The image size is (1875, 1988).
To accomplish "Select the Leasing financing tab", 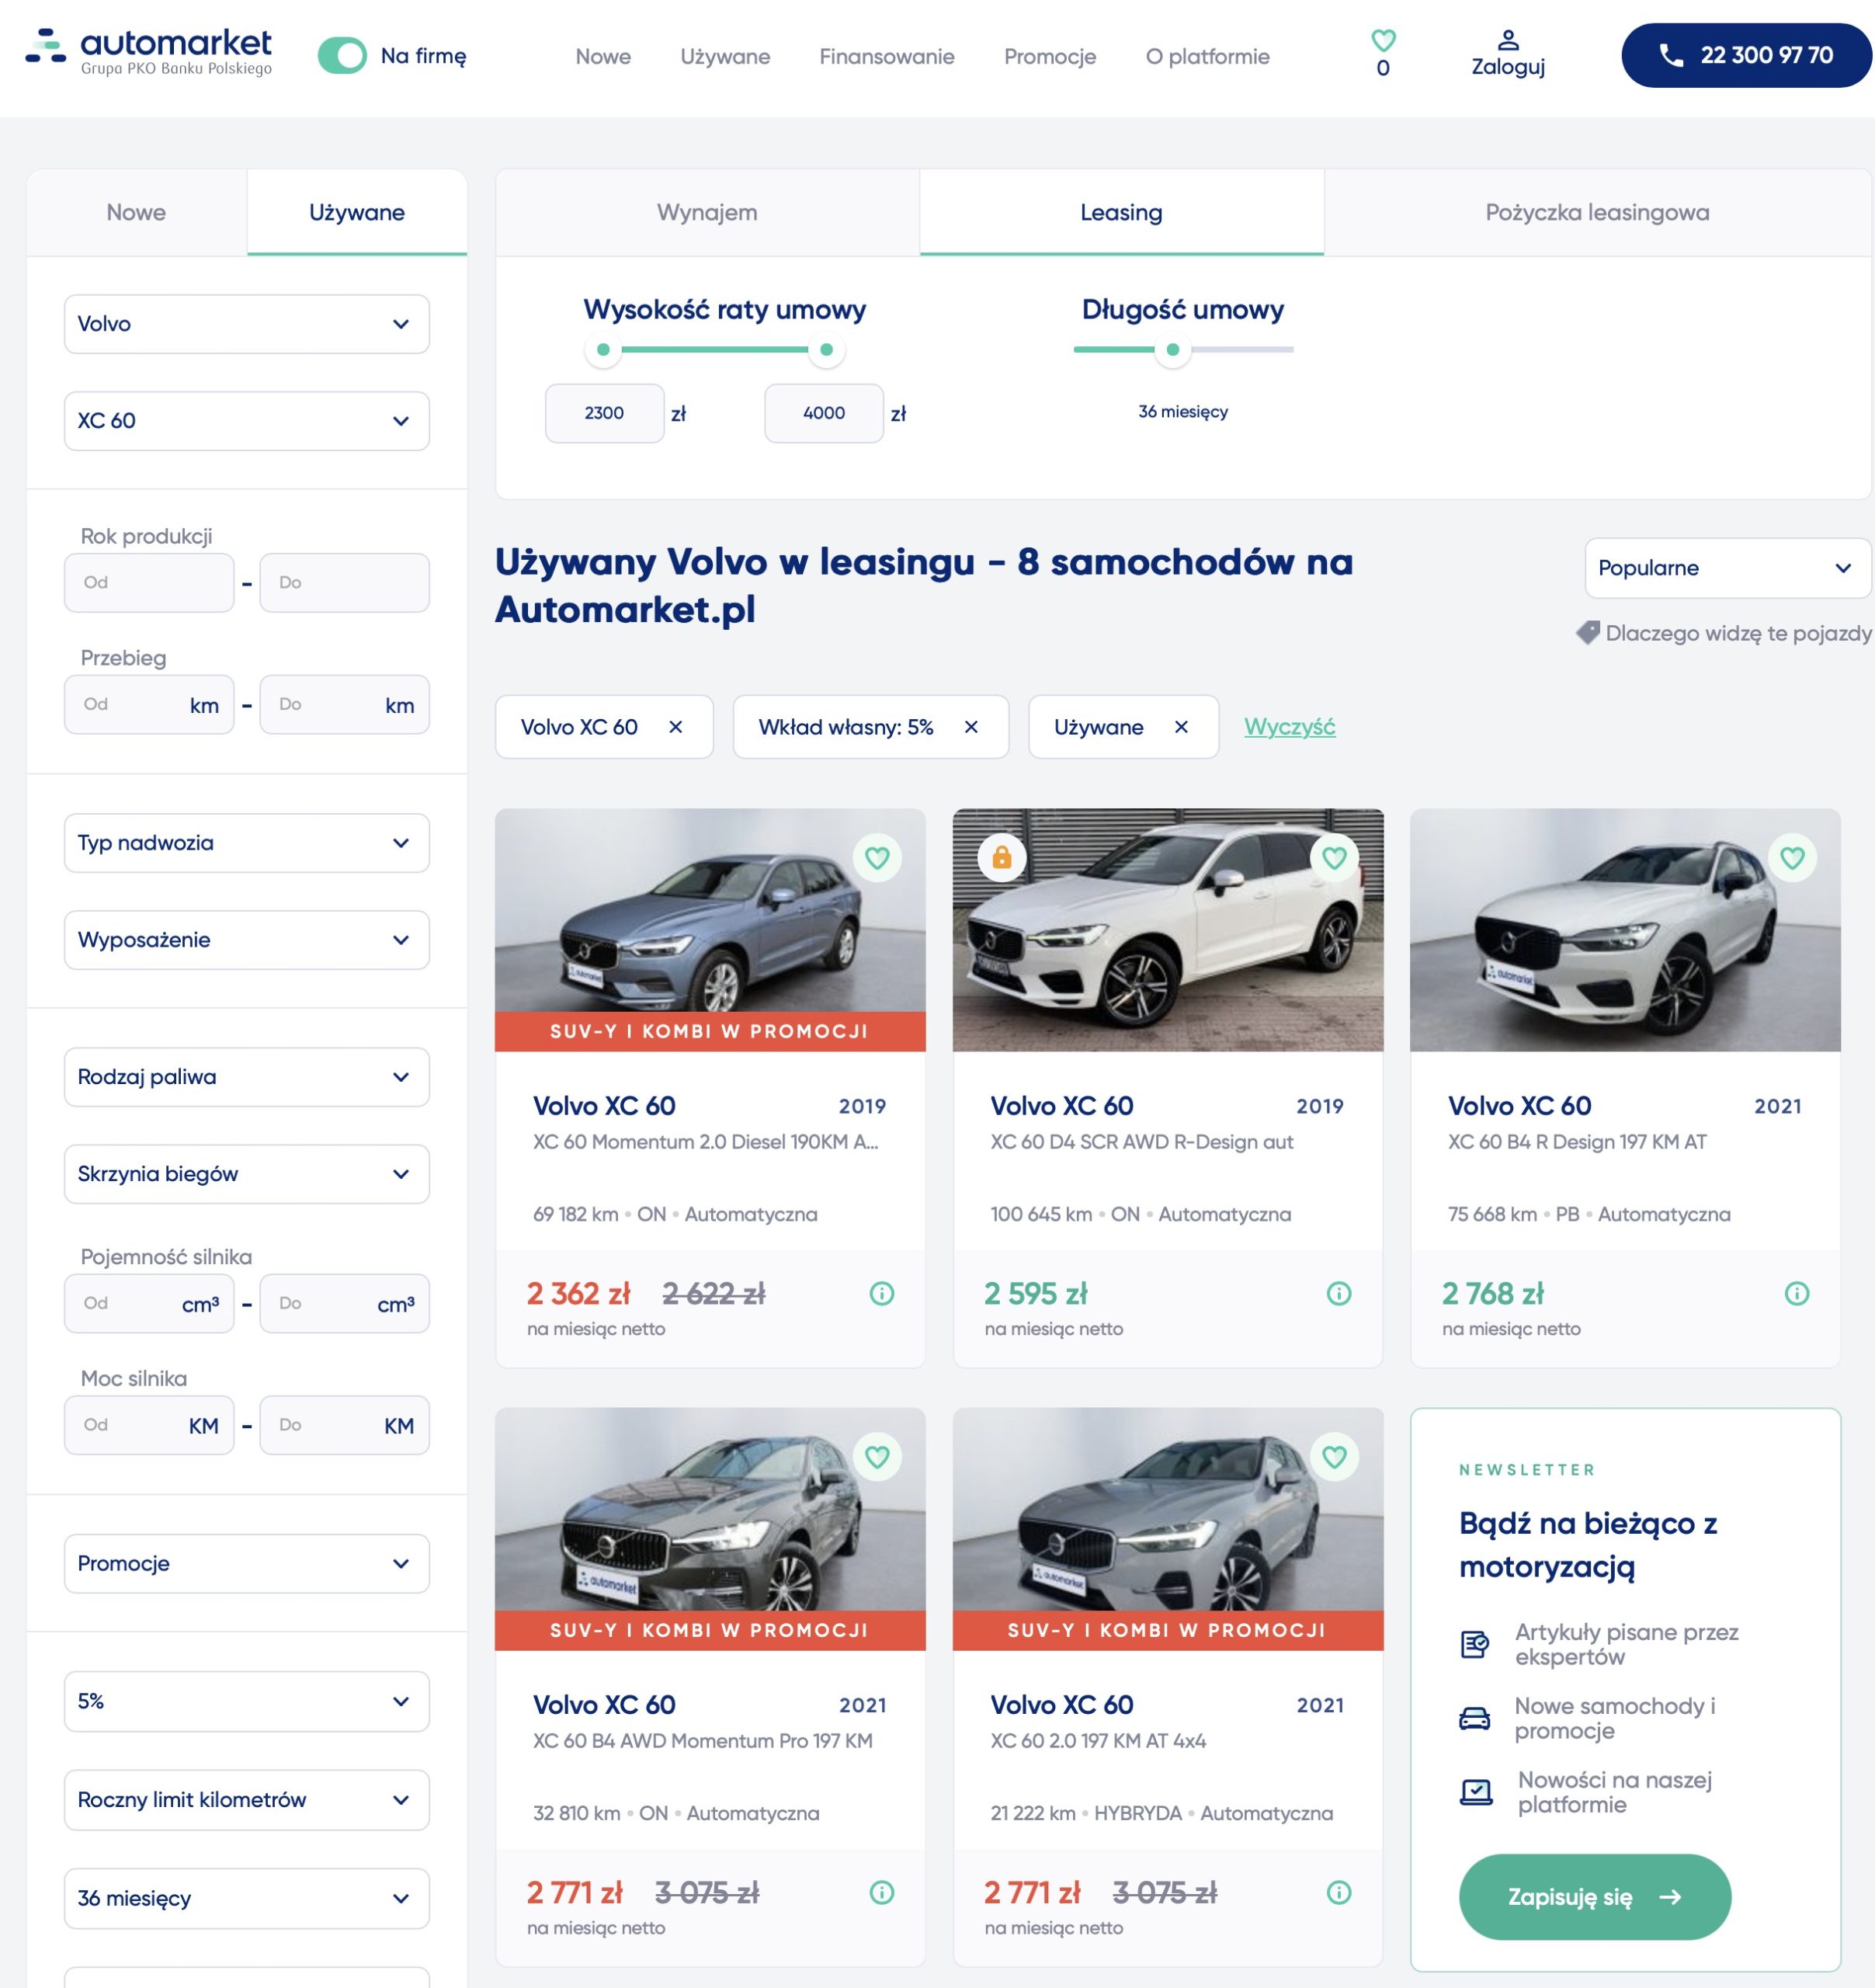I will click(x=1121, y=212).
